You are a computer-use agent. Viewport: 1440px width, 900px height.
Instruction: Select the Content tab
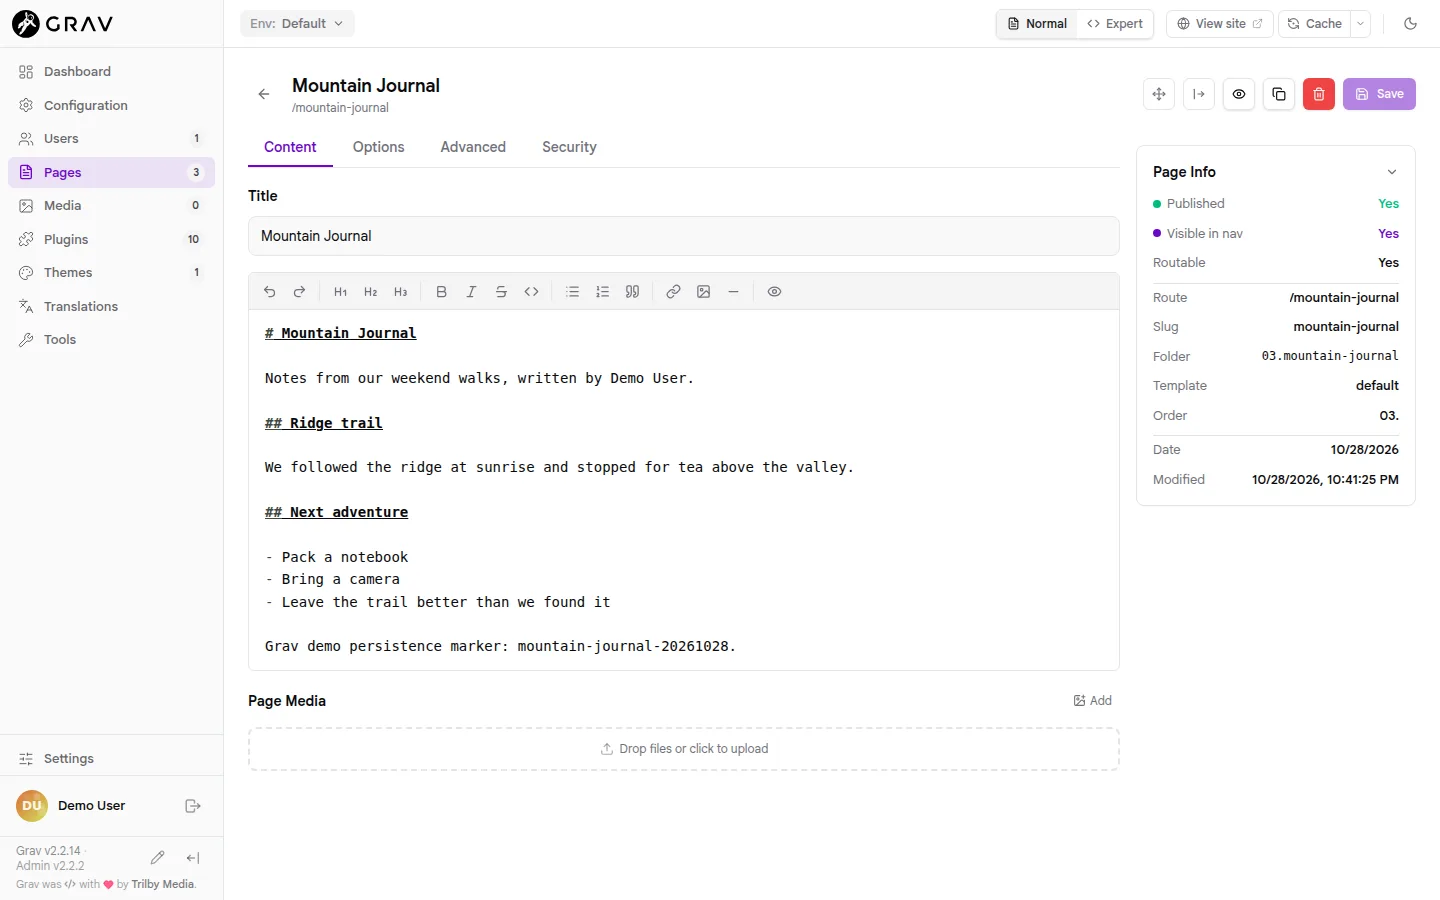tap(290, 147)
